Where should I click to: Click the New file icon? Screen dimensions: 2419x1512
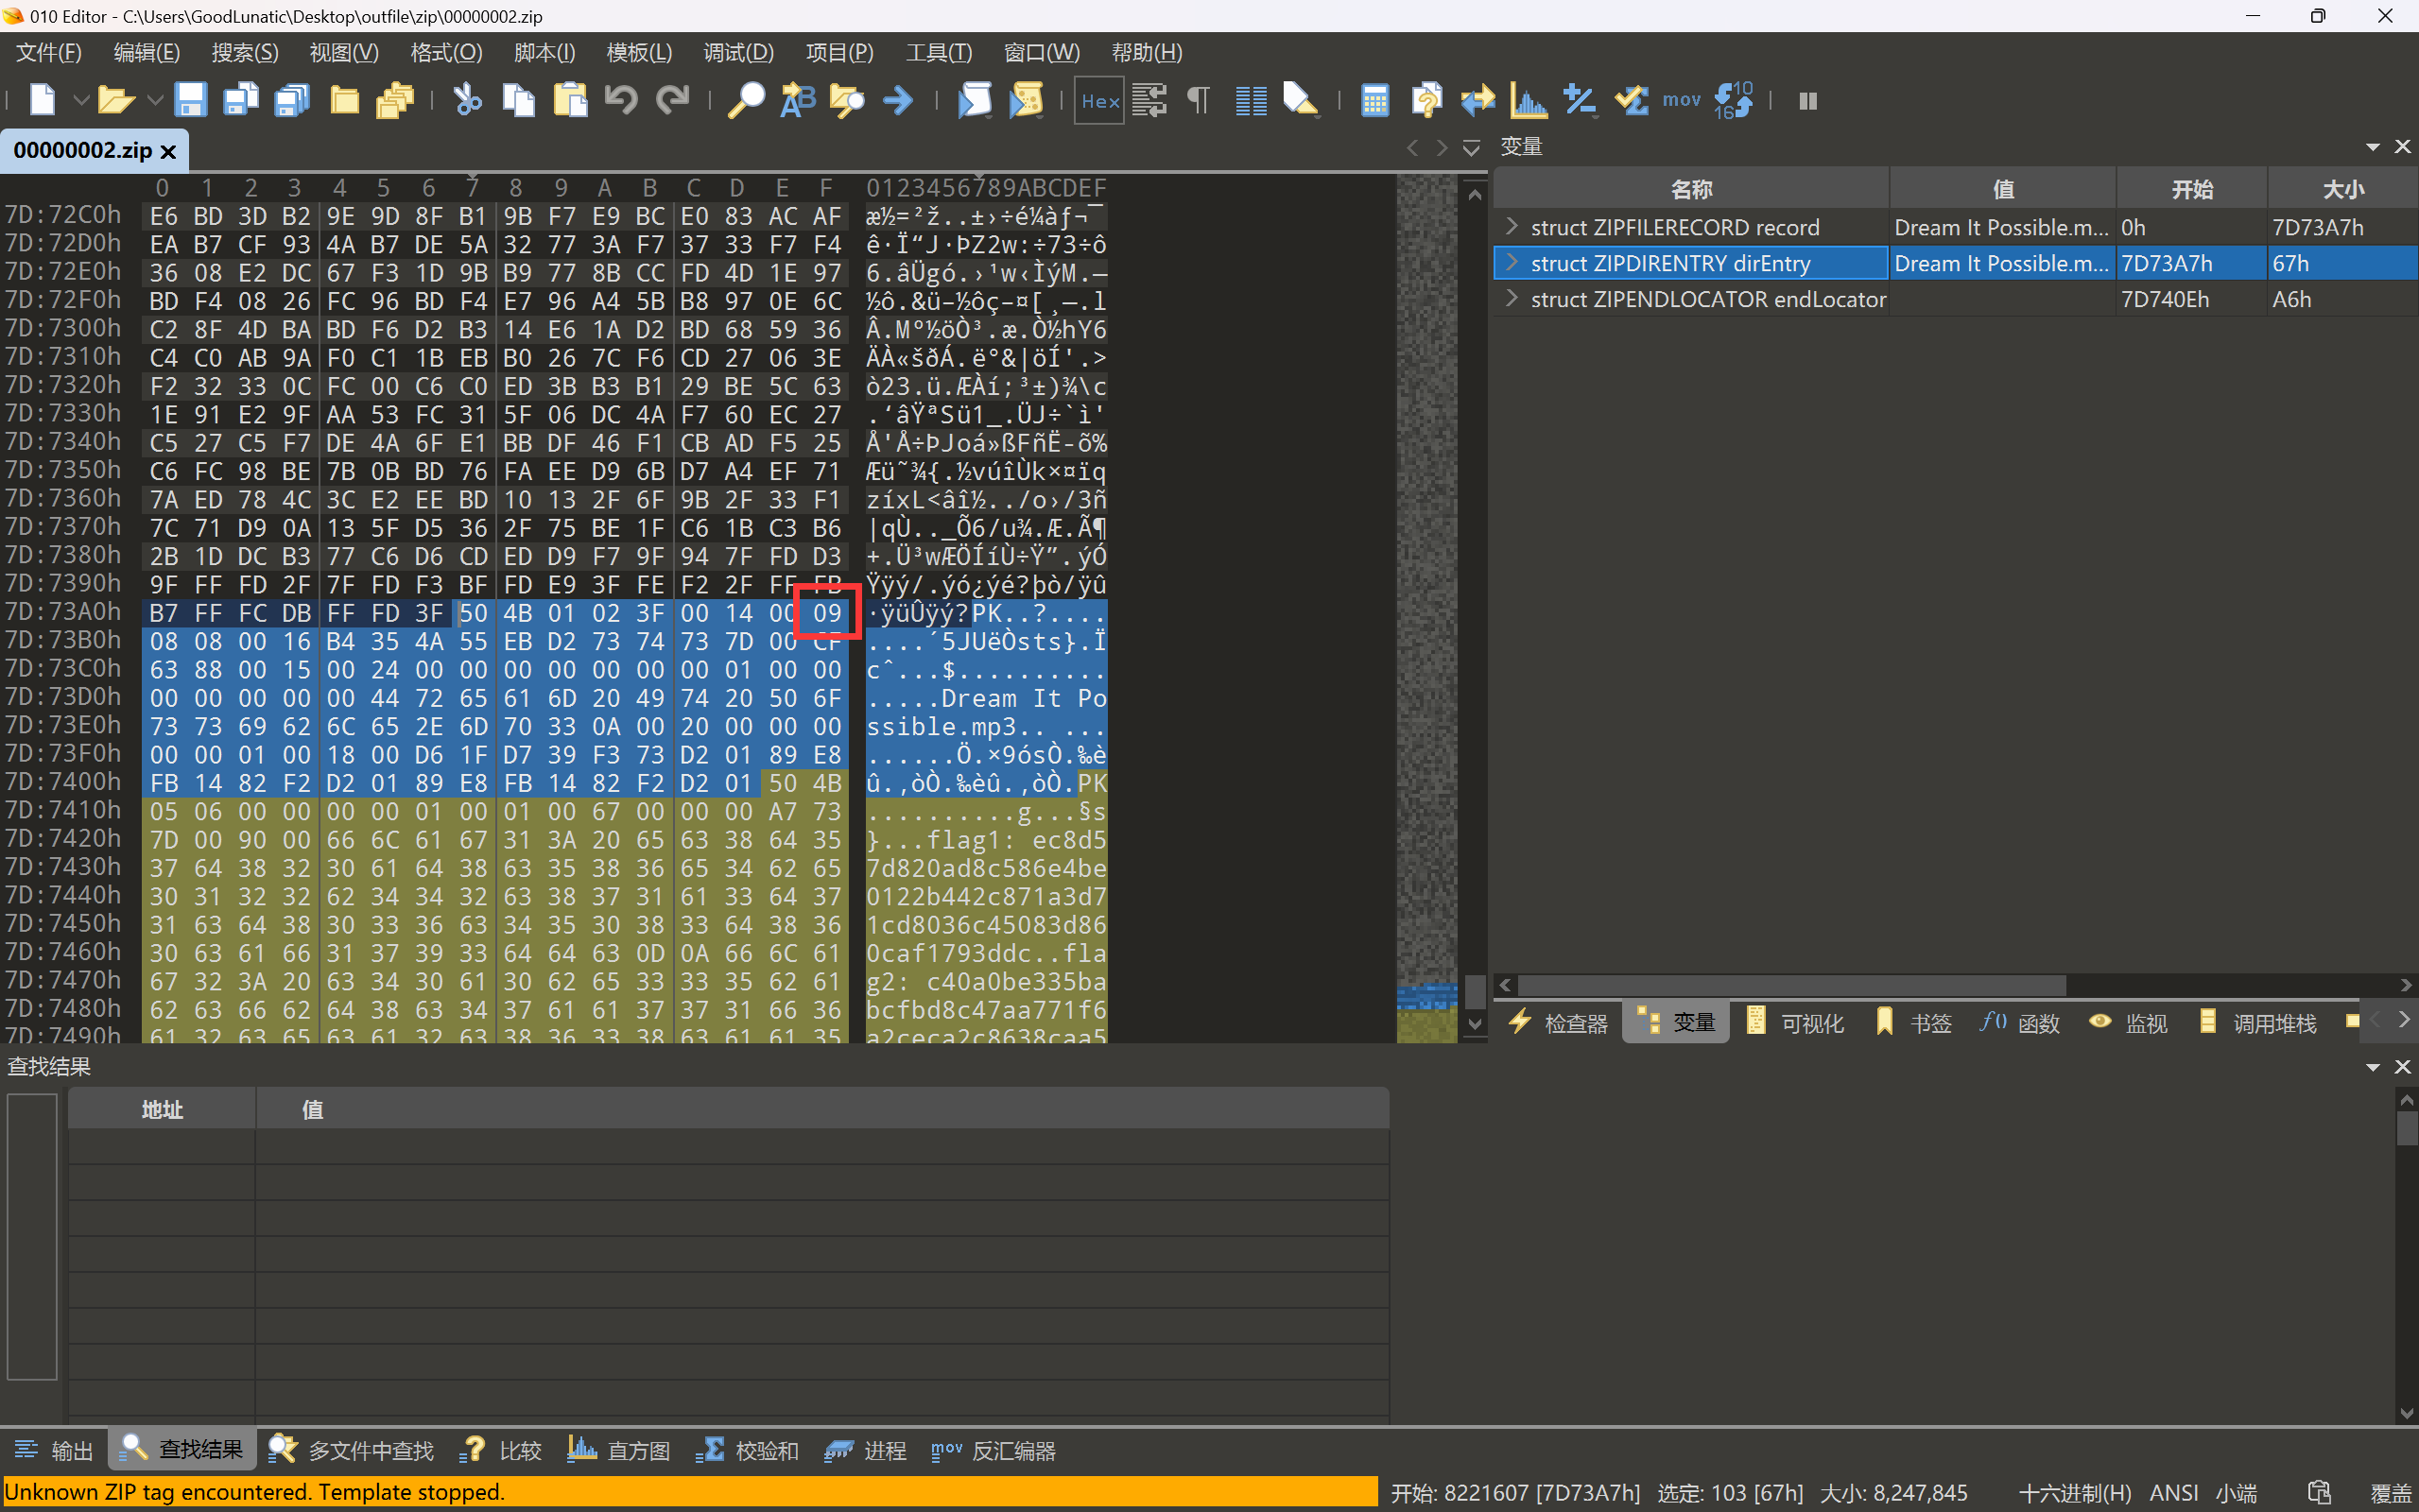pyautogui.click(x=42, y=100)
